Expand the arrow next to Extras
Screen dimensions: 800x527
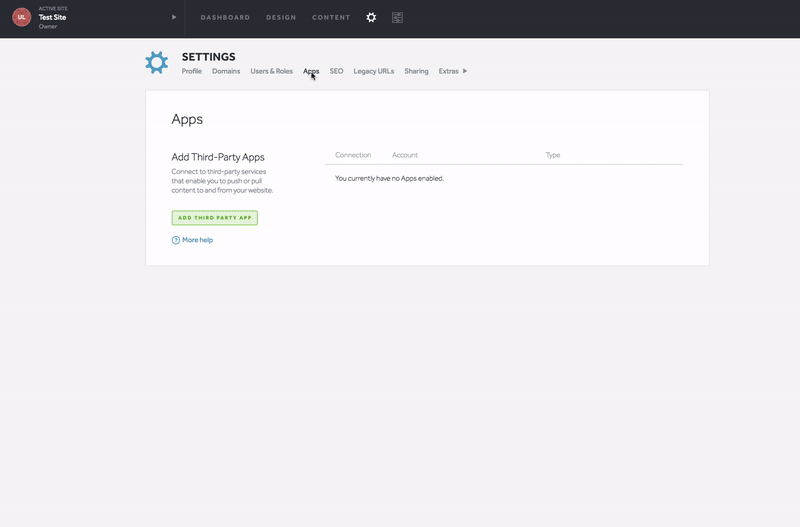(465, 71)
